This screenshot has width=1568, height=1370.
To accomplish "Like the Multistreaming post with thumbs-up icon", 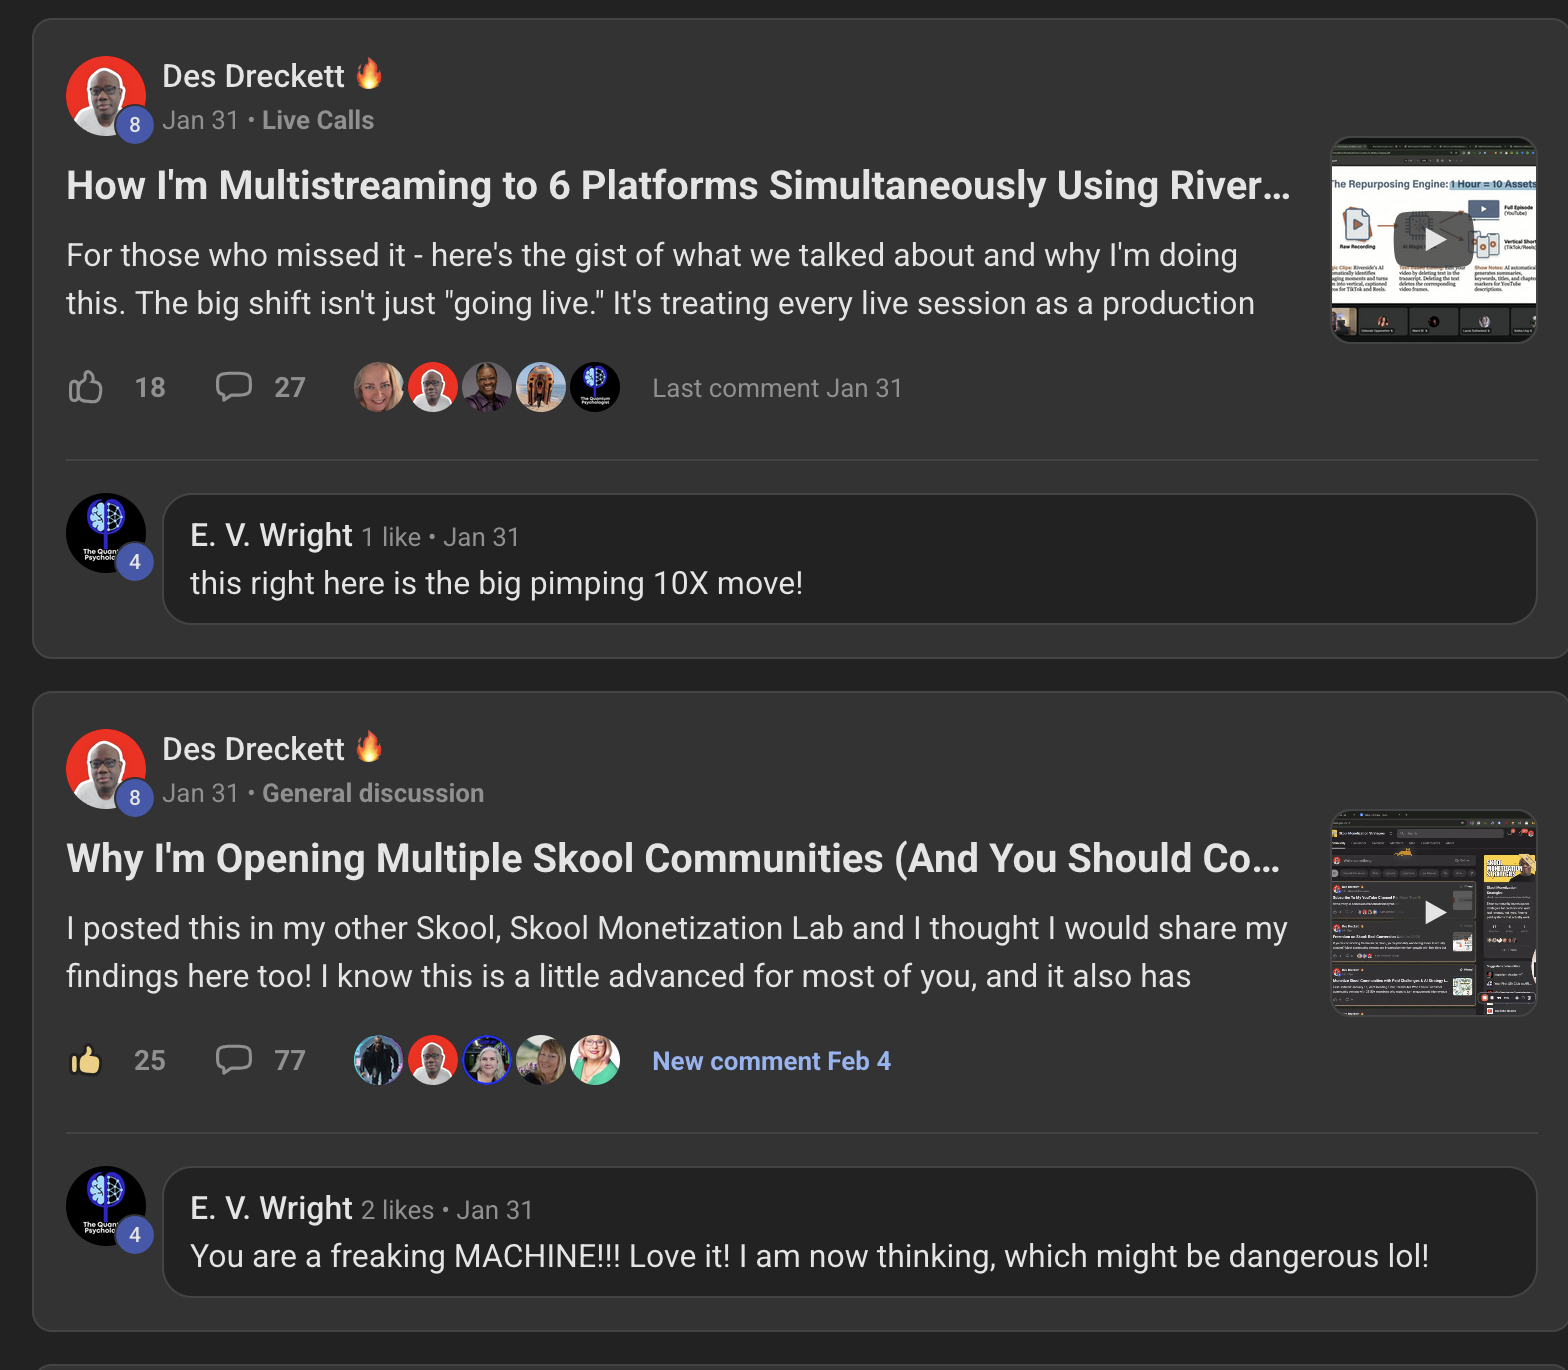I will (86, 387).
